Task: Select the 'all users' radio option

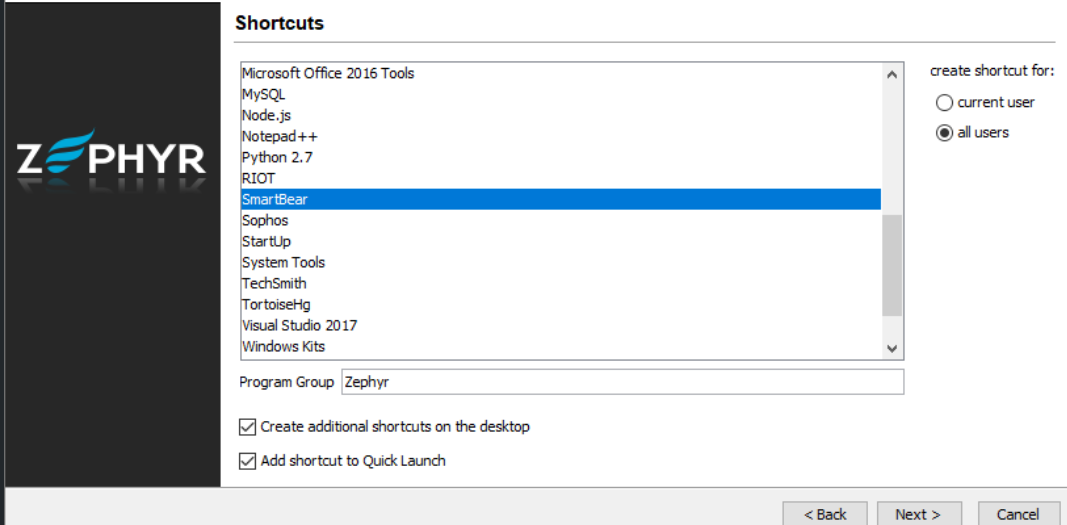Action: pyautogui.click(x=944, y=133)
